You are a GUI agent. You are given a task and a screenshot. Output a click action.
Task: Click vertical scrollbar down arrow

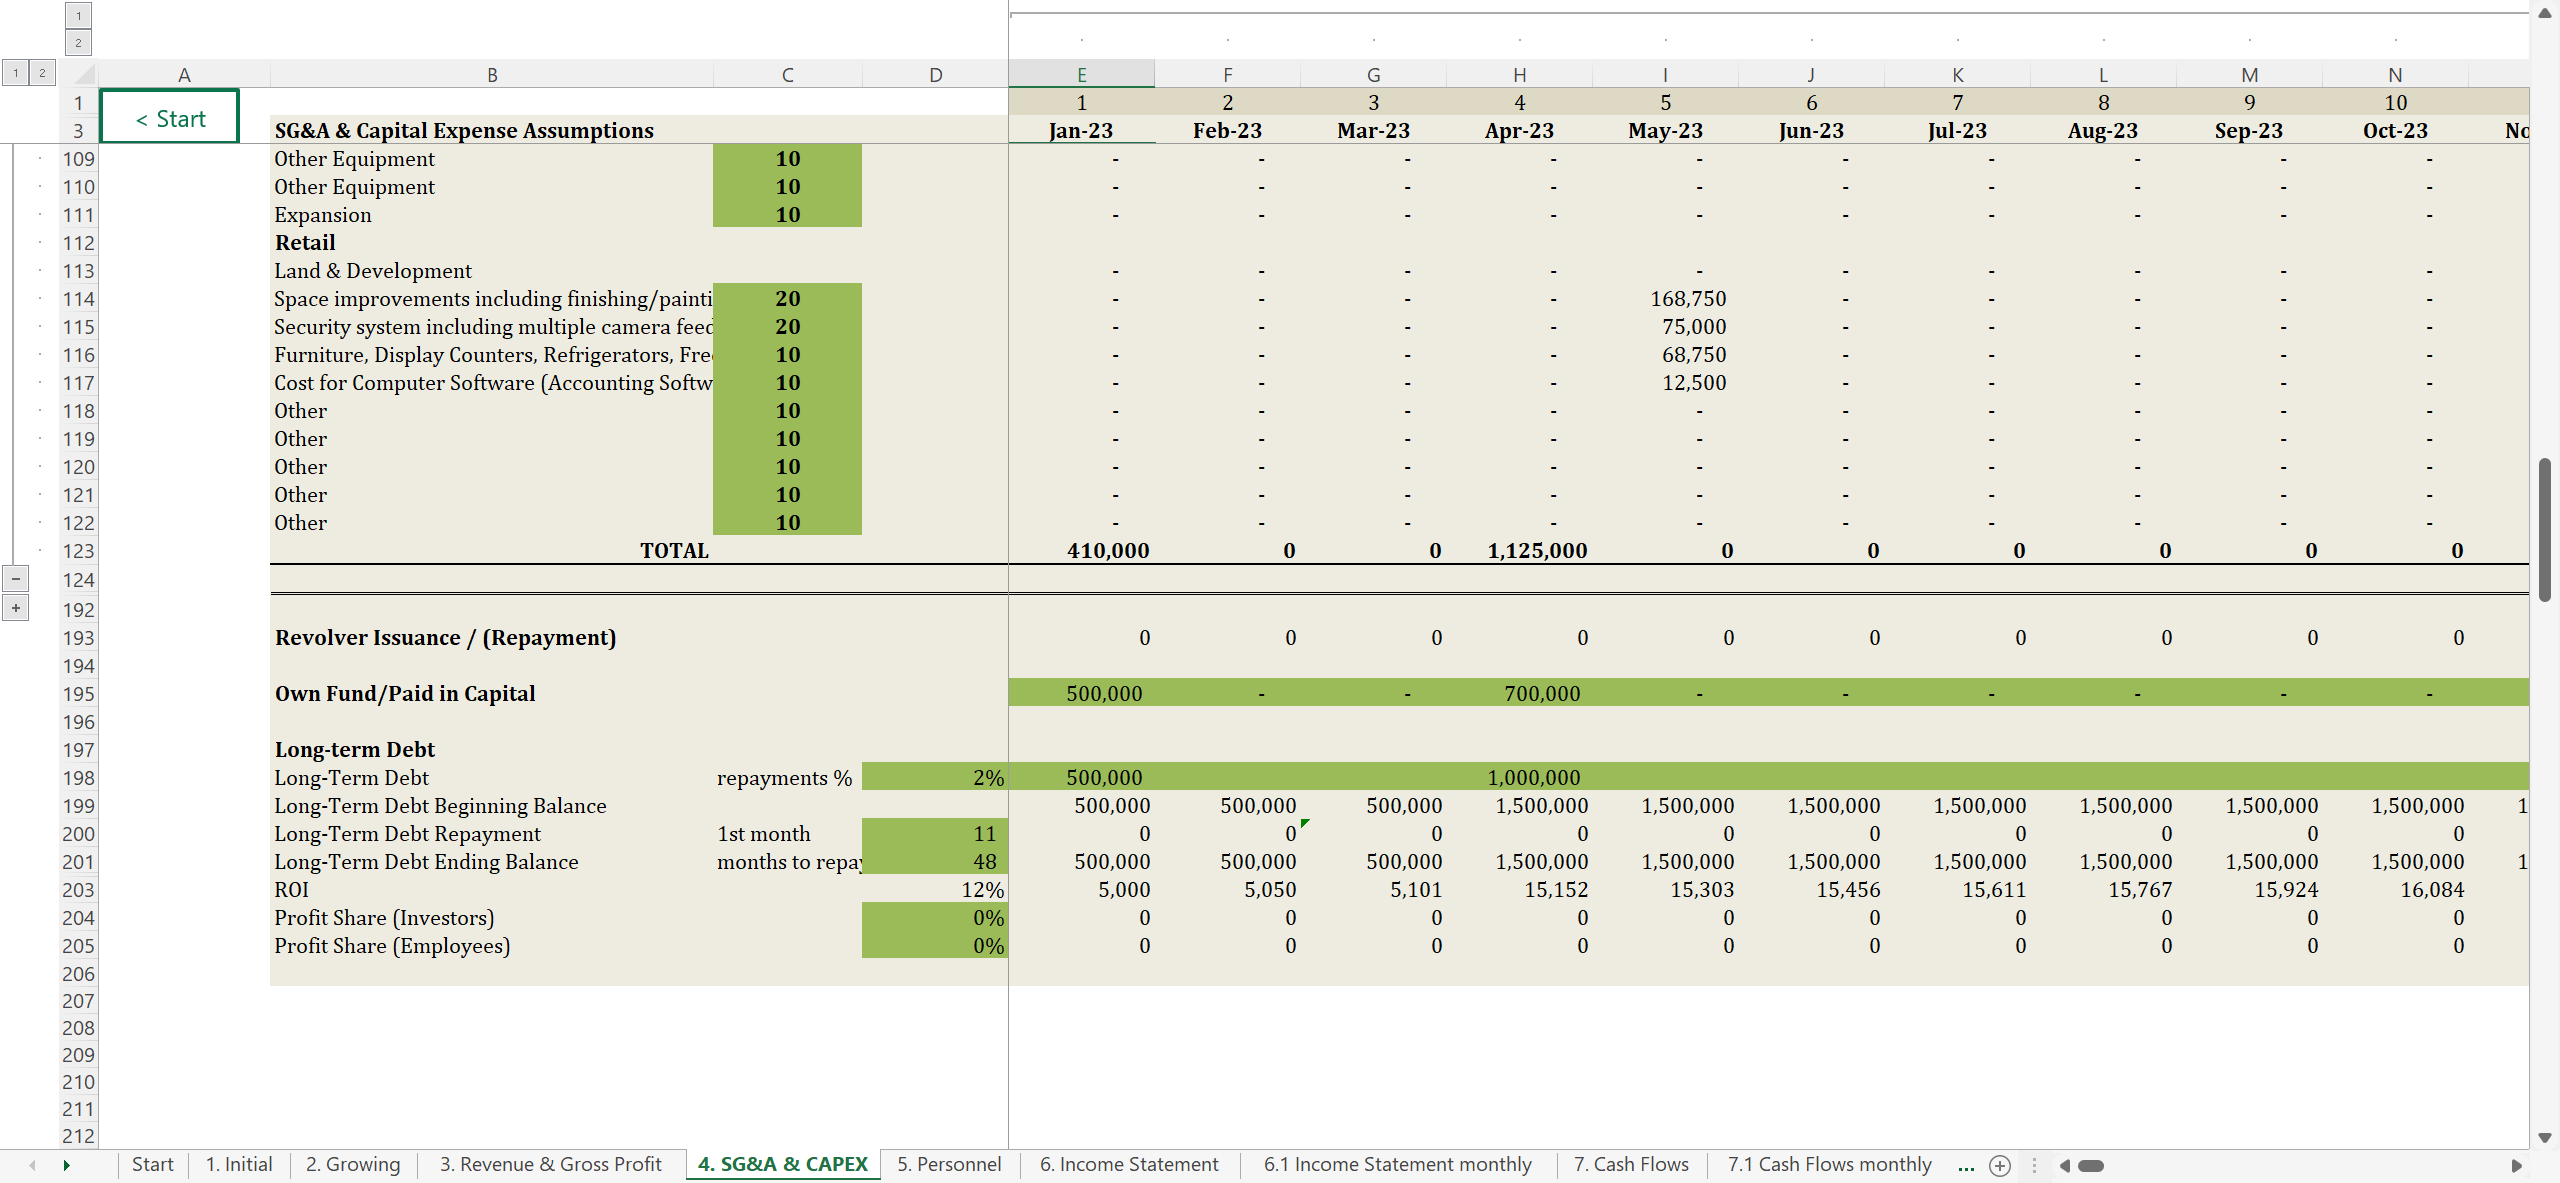coord(2545,1138)
